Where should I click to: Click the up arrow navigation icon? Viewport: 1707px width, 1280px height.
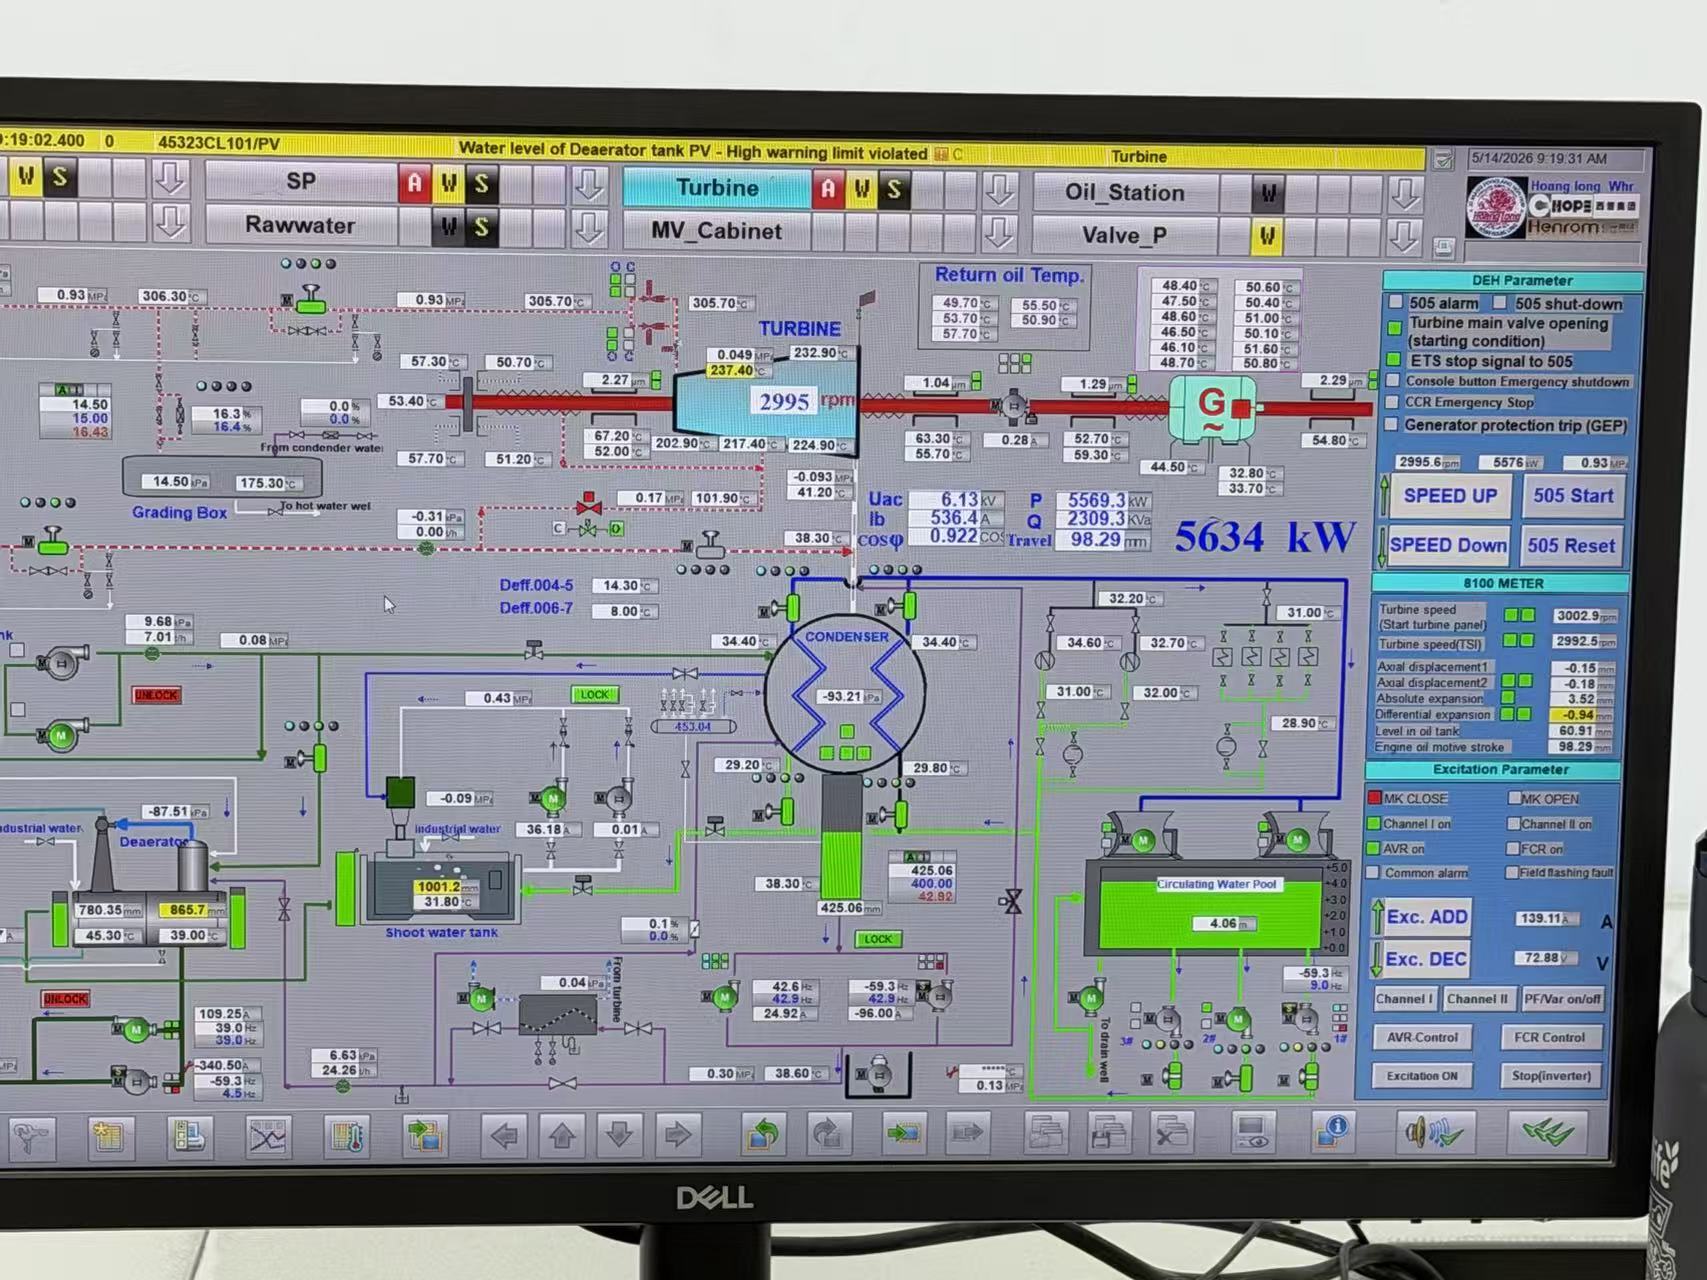562,1135
